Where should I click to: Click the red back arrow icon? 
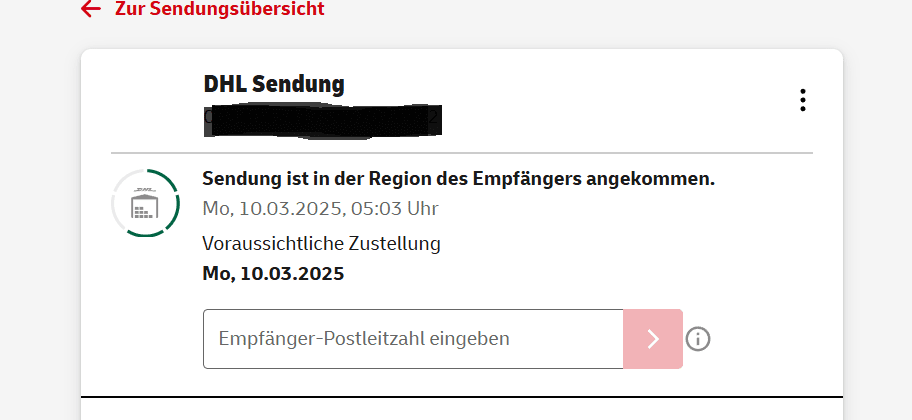point(91,9)
